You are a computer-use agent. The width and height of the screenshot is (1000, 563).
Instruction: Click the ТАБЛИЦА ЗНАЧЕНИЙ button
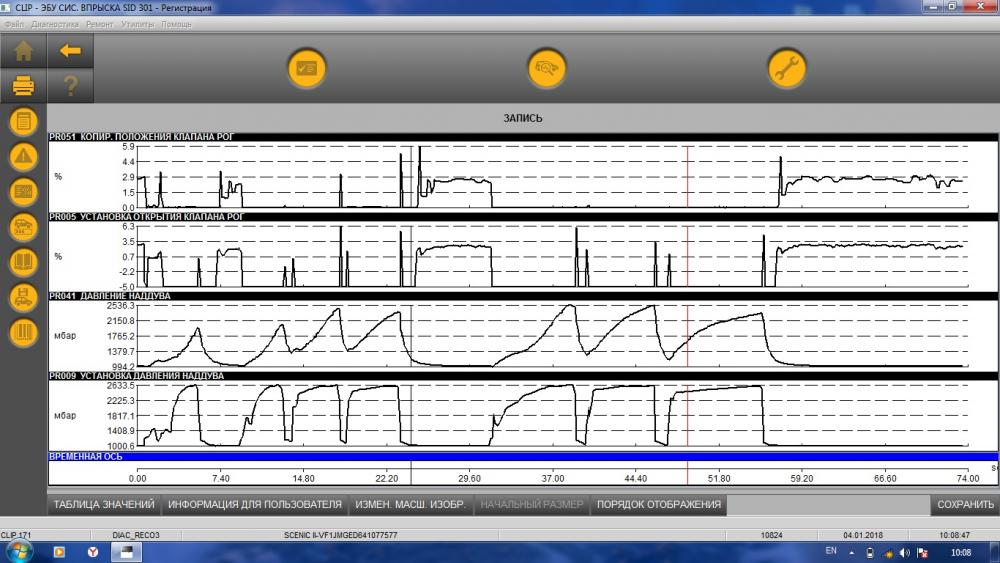[x=104, y=504]
